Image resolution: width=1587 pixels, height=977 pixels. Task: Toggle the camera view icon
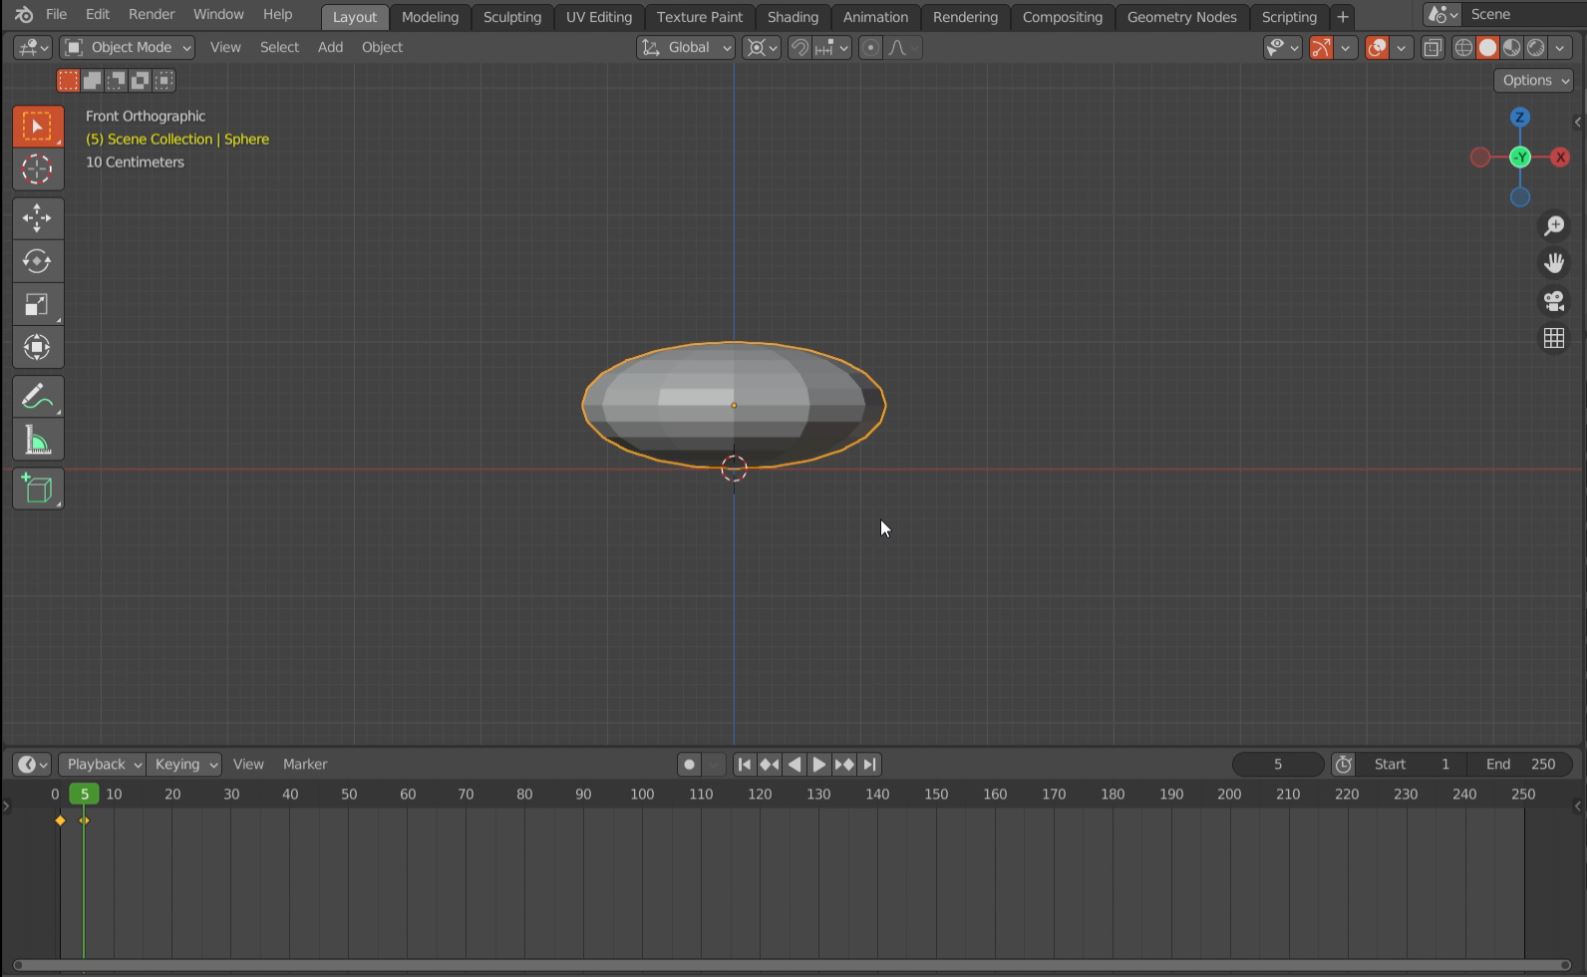click(x=1553, y=301)
